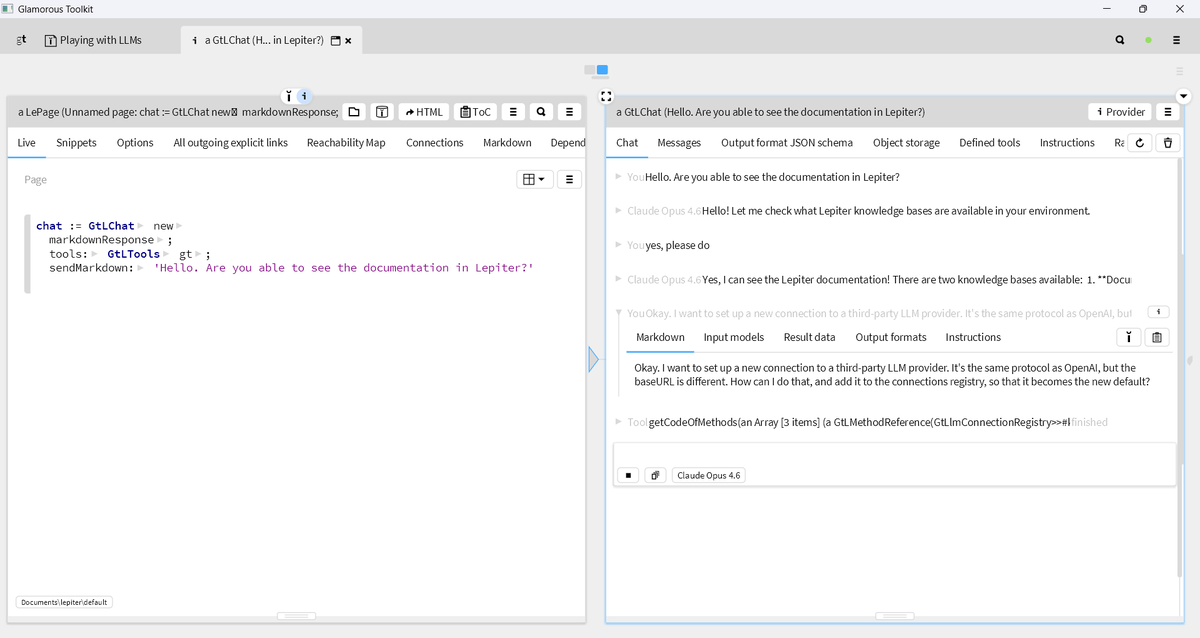
Task: Open the LePage header hamburger menu
Action: point(569,112)
